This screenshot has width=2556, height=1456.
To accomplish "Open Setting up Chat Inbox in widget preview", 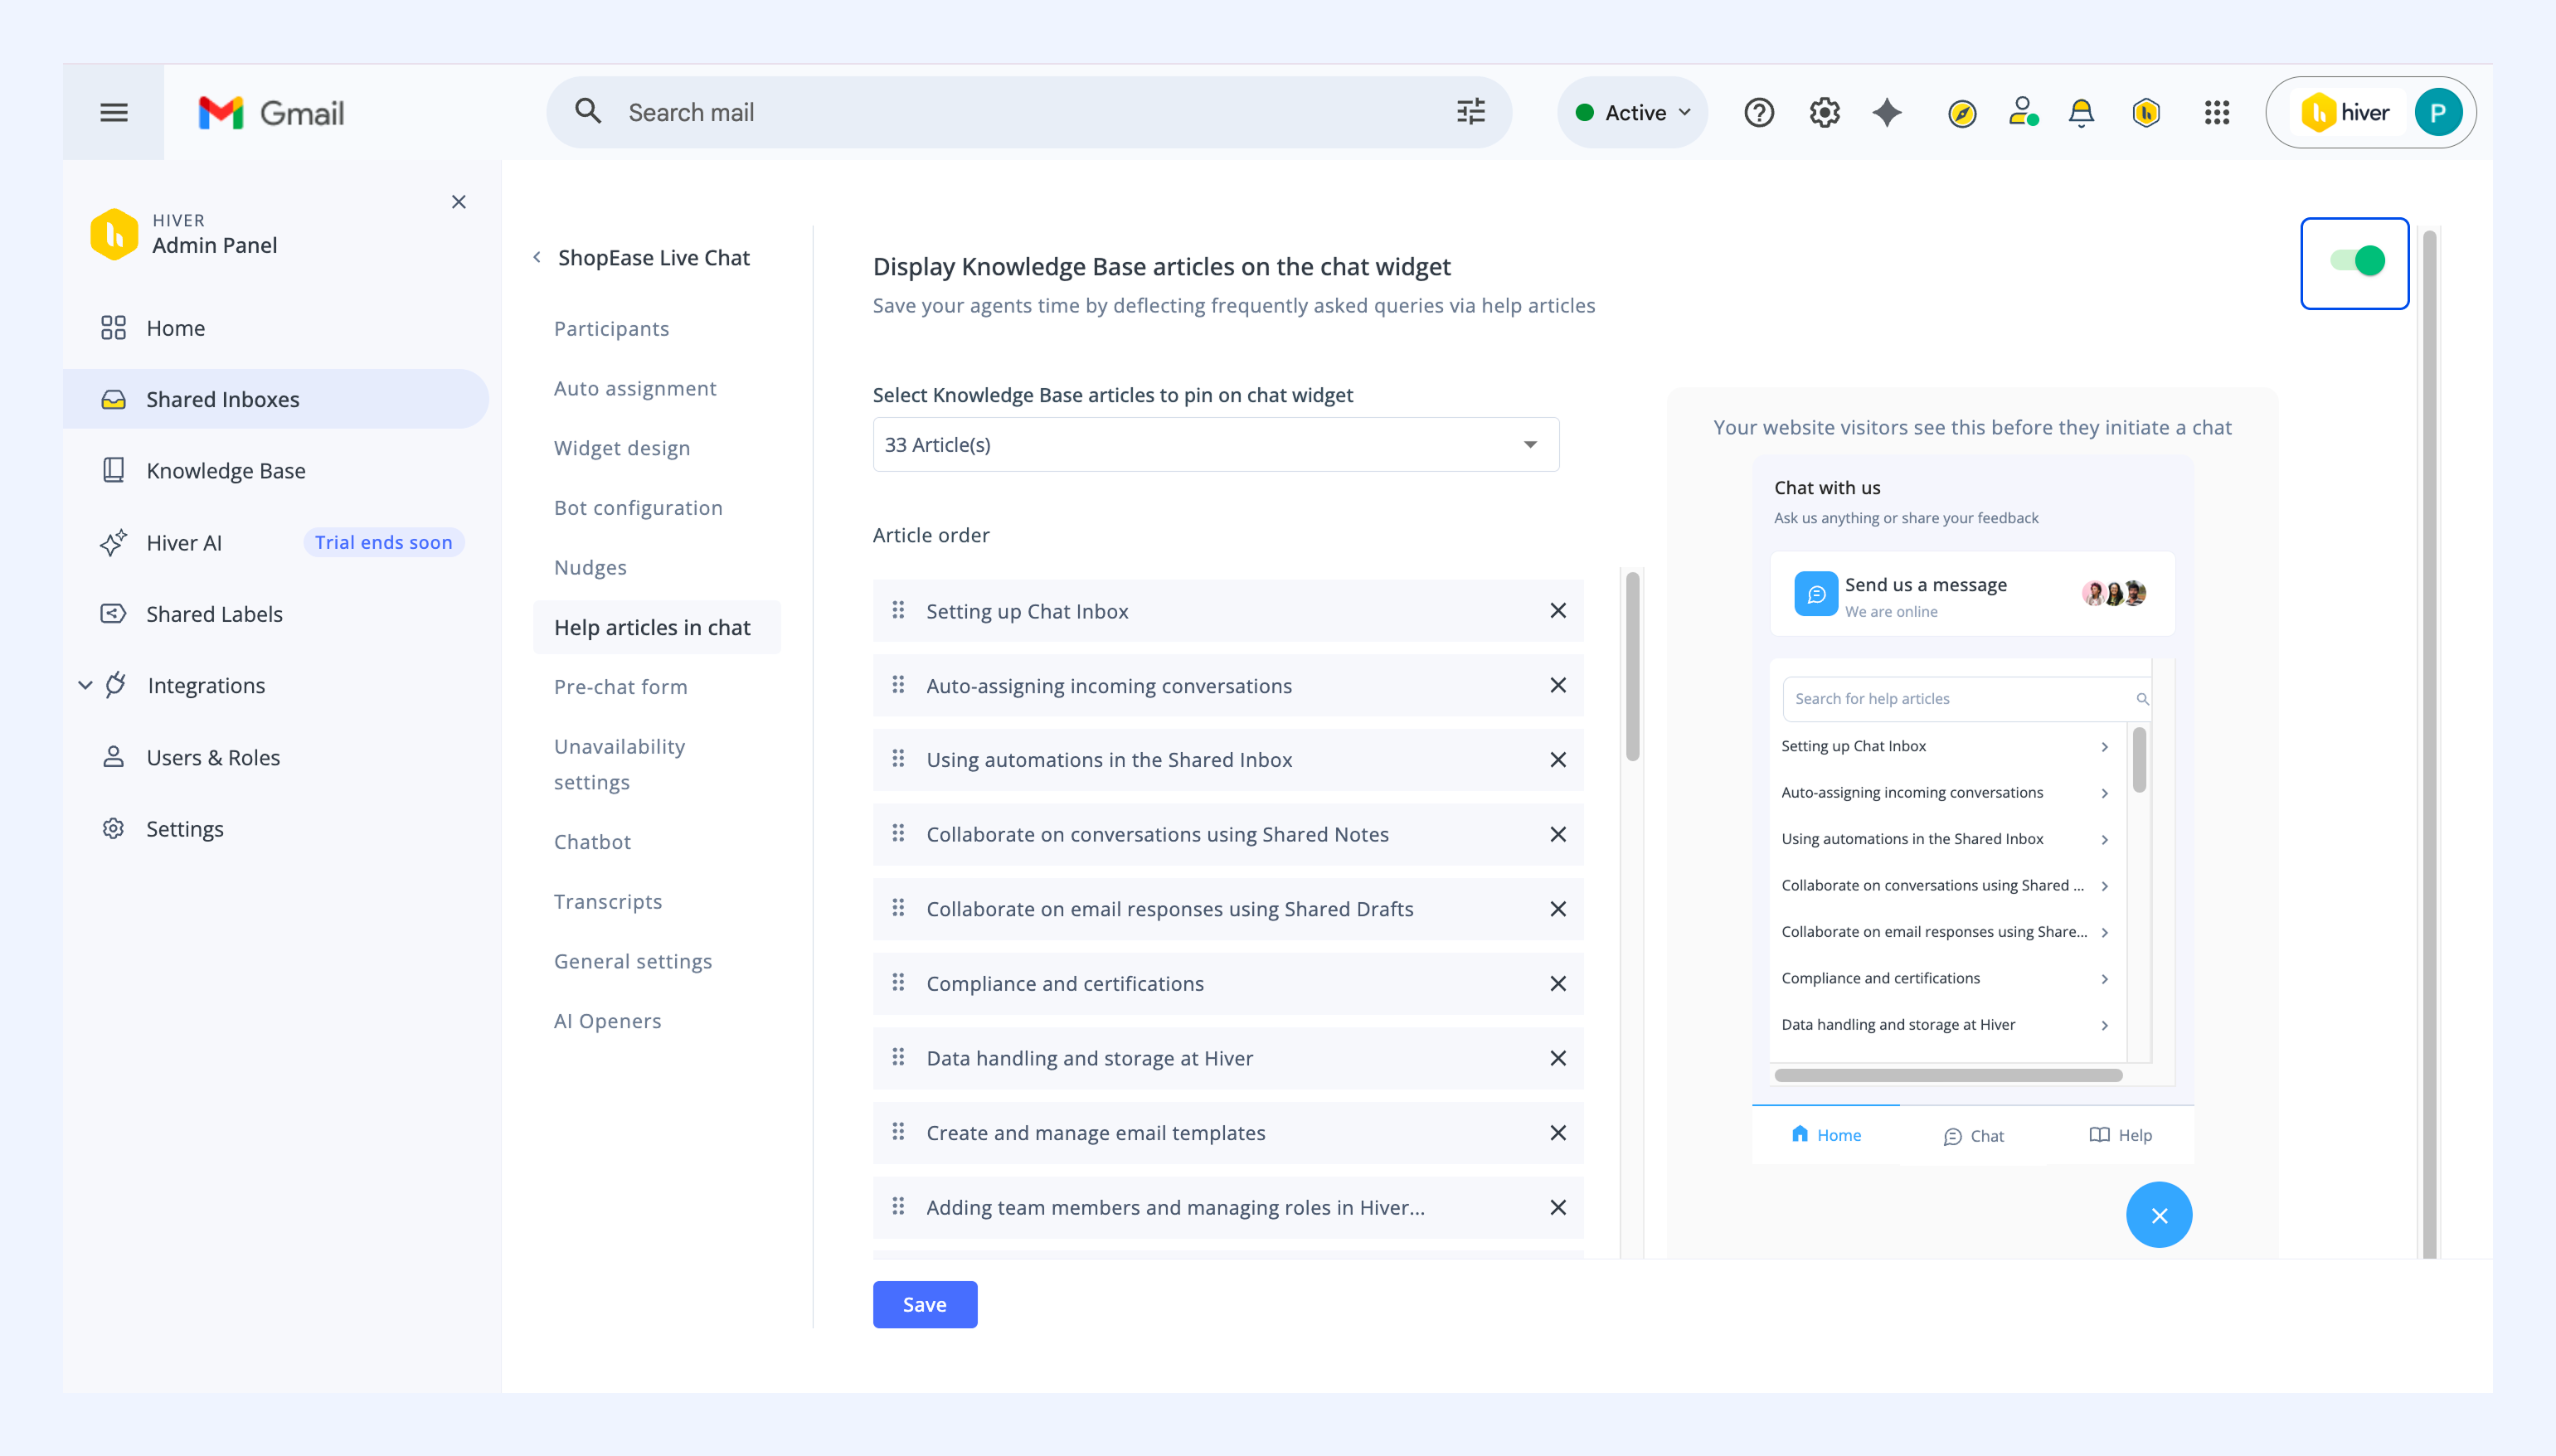I will pos(1945,747).
